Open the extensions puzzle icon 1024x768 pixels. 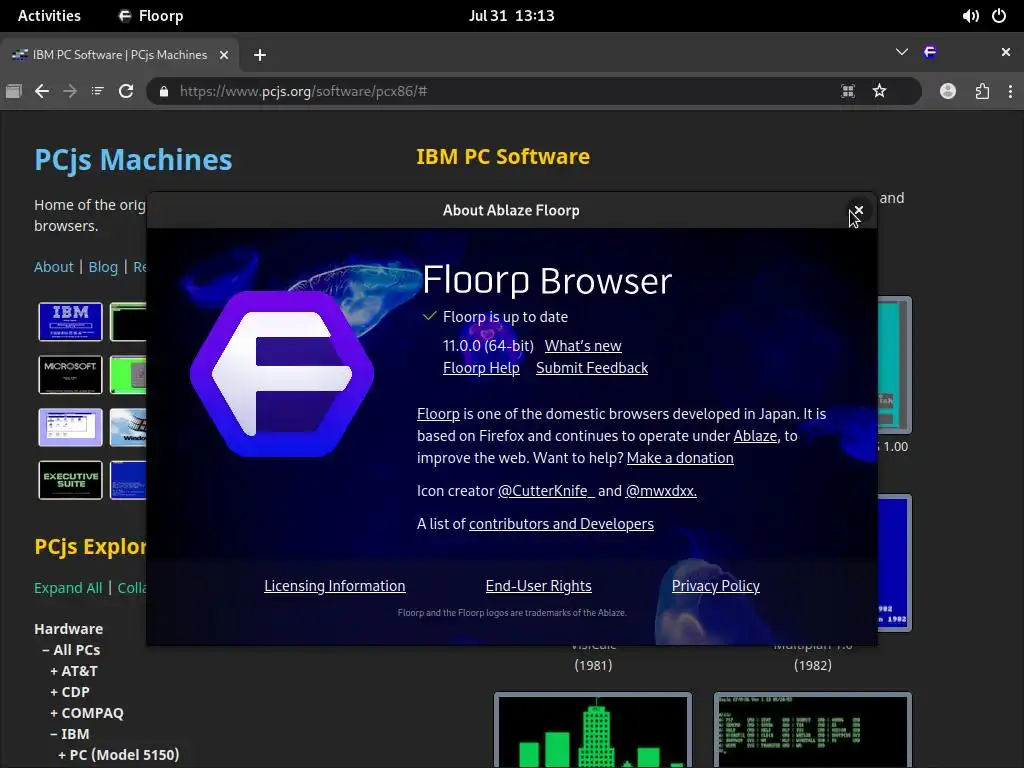coord(982,91)
